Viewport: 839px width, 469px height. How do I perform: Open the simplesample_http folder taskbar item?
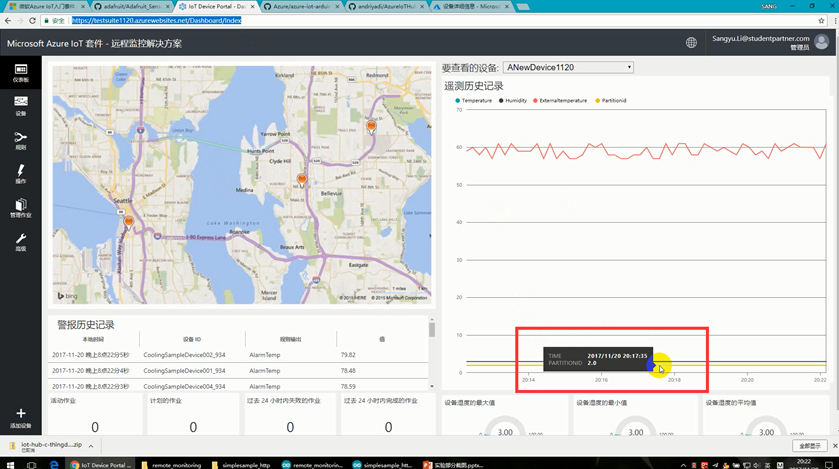(x=241, y=465)
